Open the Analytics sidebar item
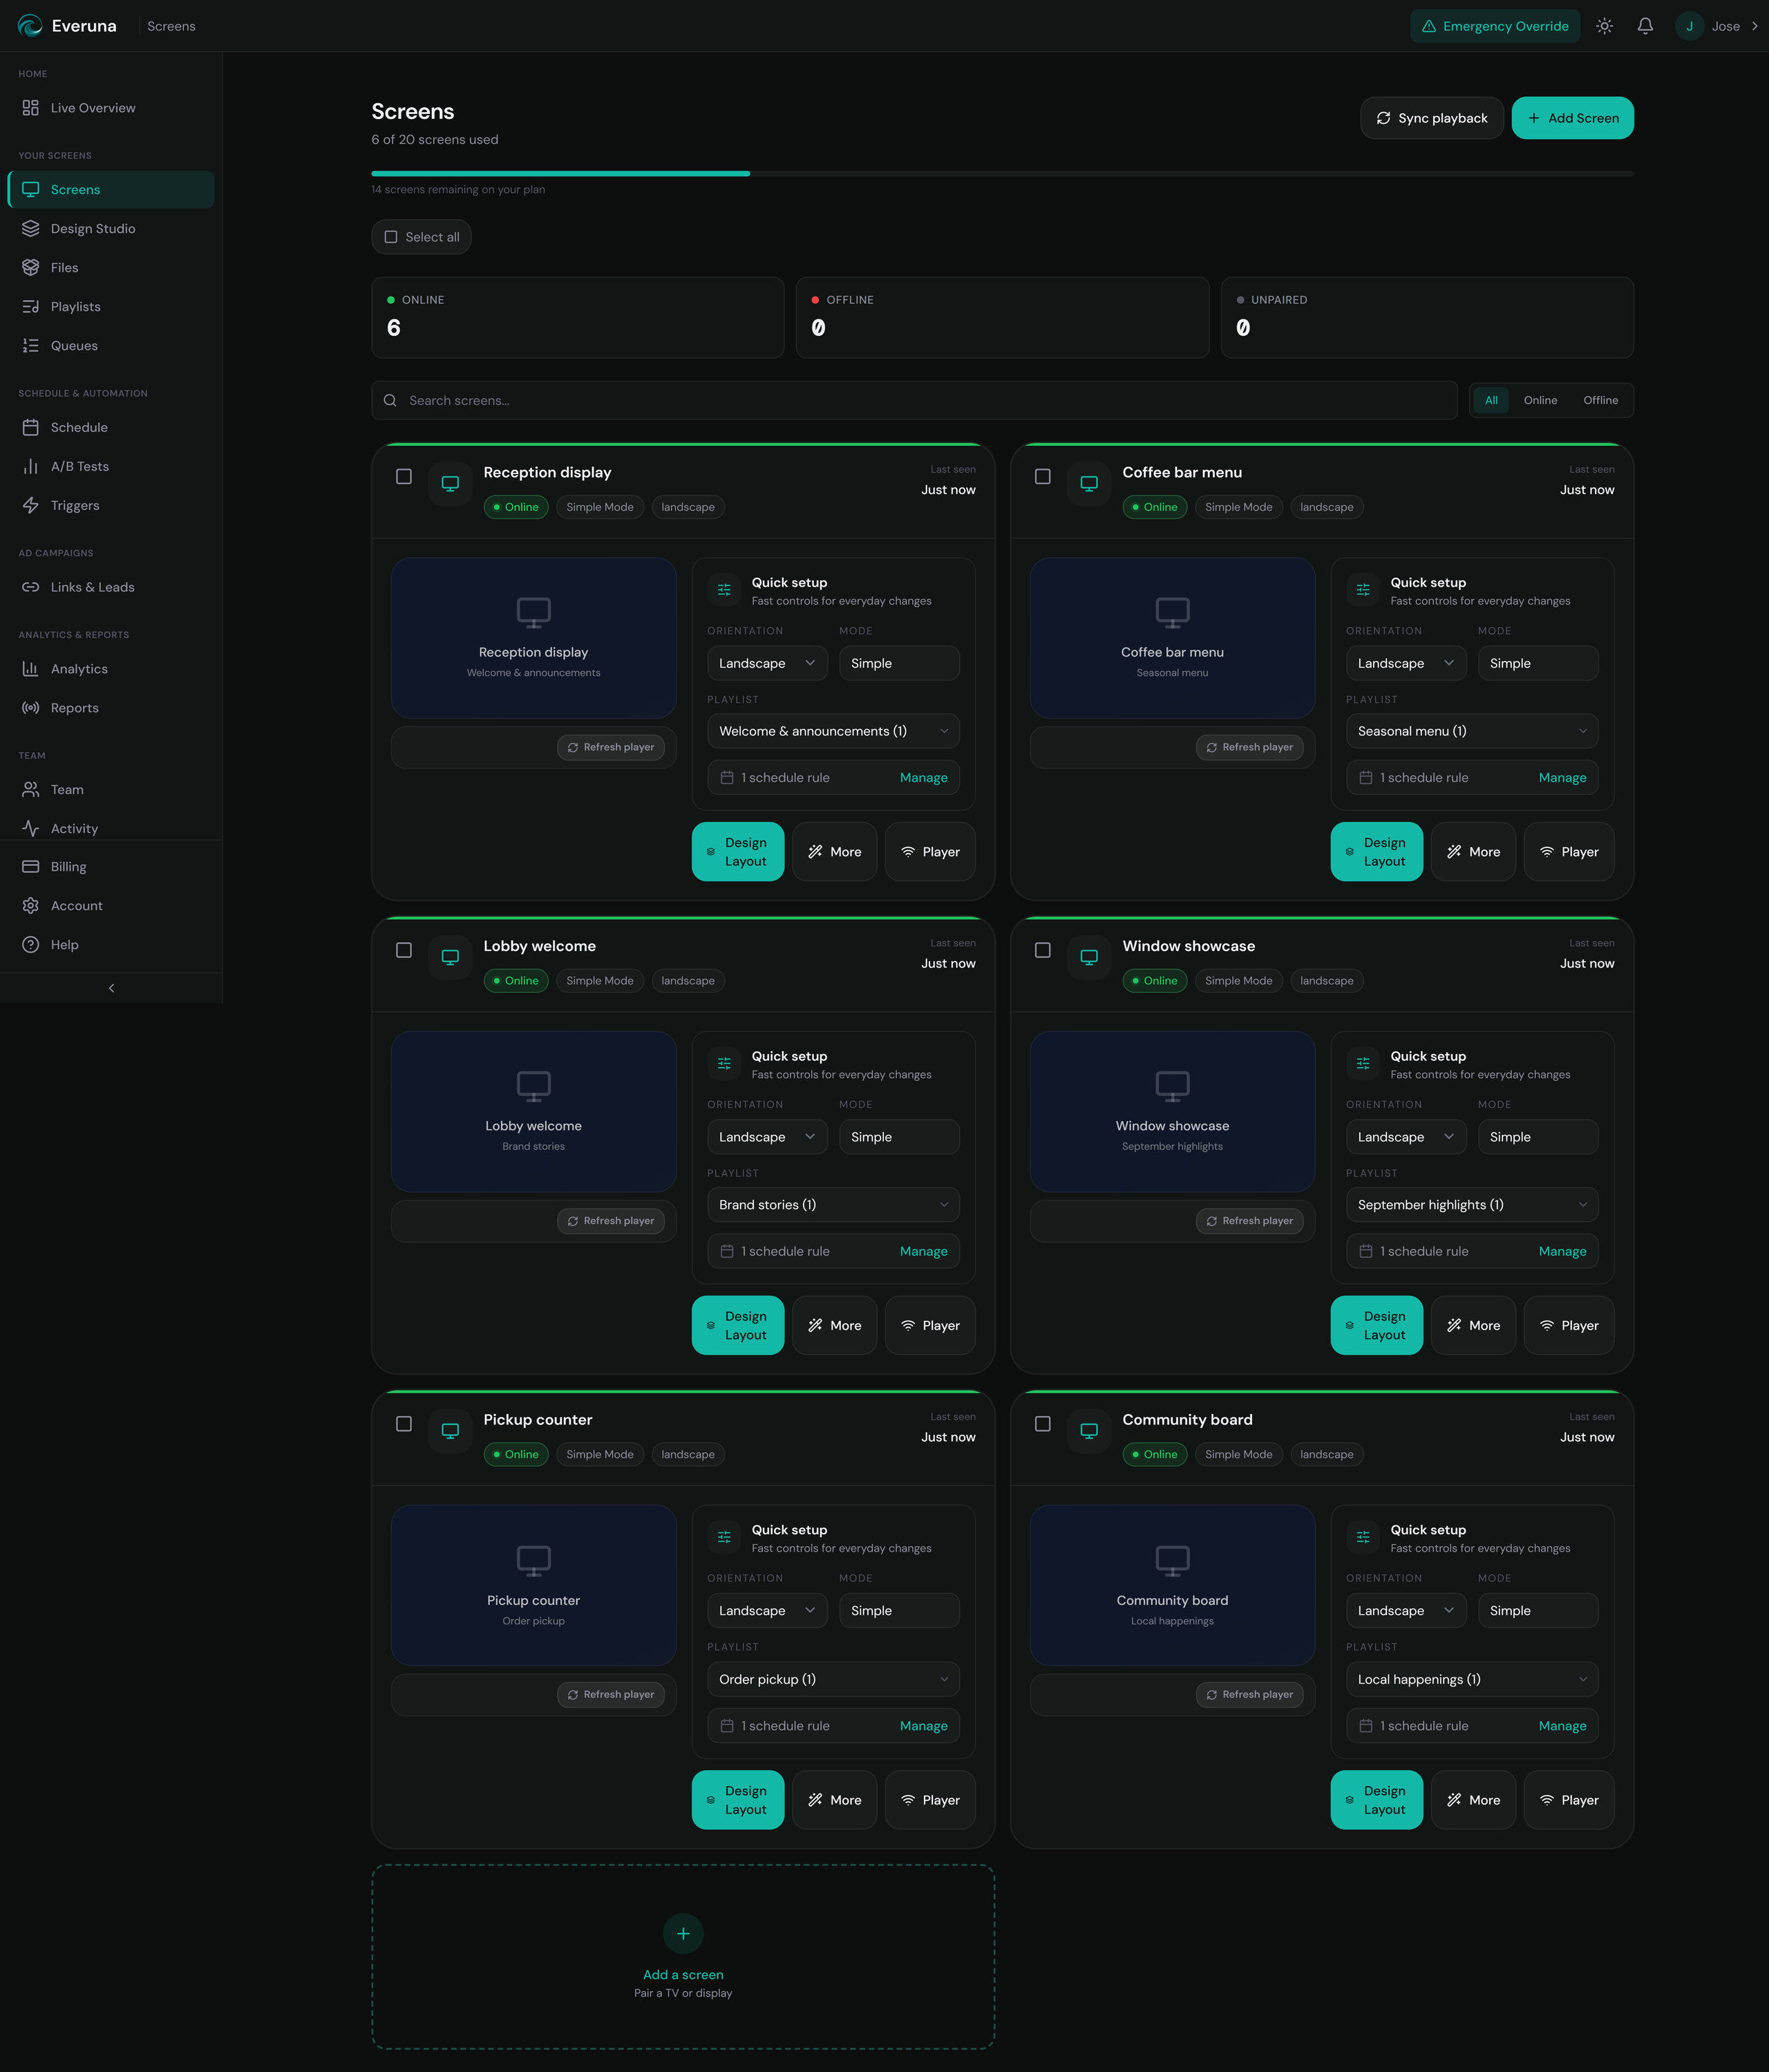 (x=111, y=669)
